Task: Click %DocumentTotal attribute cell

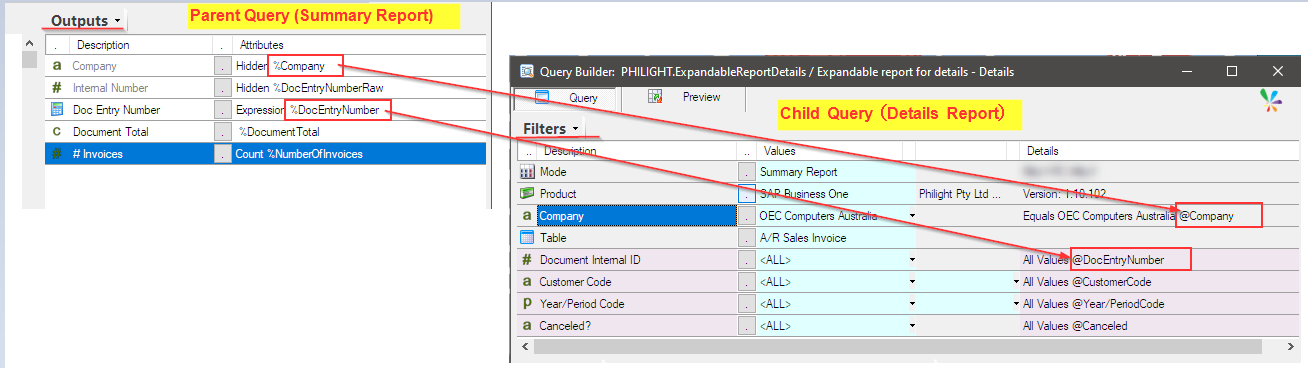Action: tap(359, 132)
